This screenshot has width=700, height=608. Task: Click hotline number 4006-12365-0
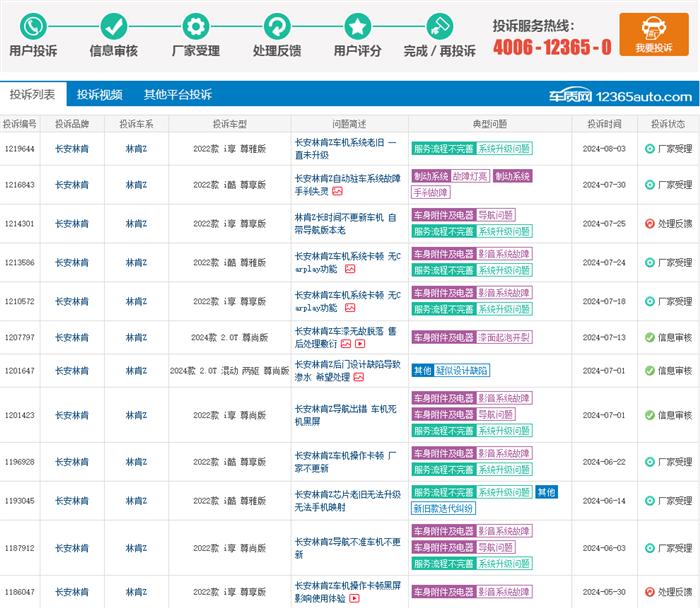552,46
